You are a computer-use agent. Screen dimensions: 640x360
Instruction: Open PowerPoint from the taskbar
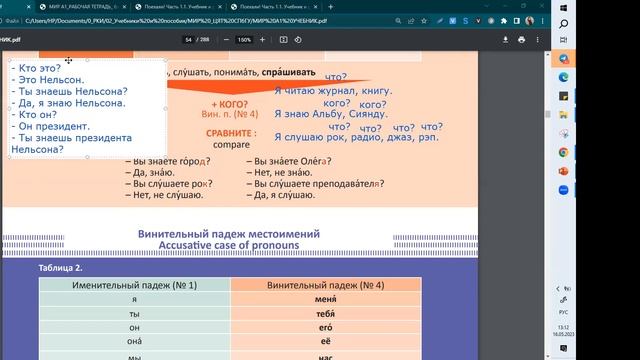(x=564, y=171)
